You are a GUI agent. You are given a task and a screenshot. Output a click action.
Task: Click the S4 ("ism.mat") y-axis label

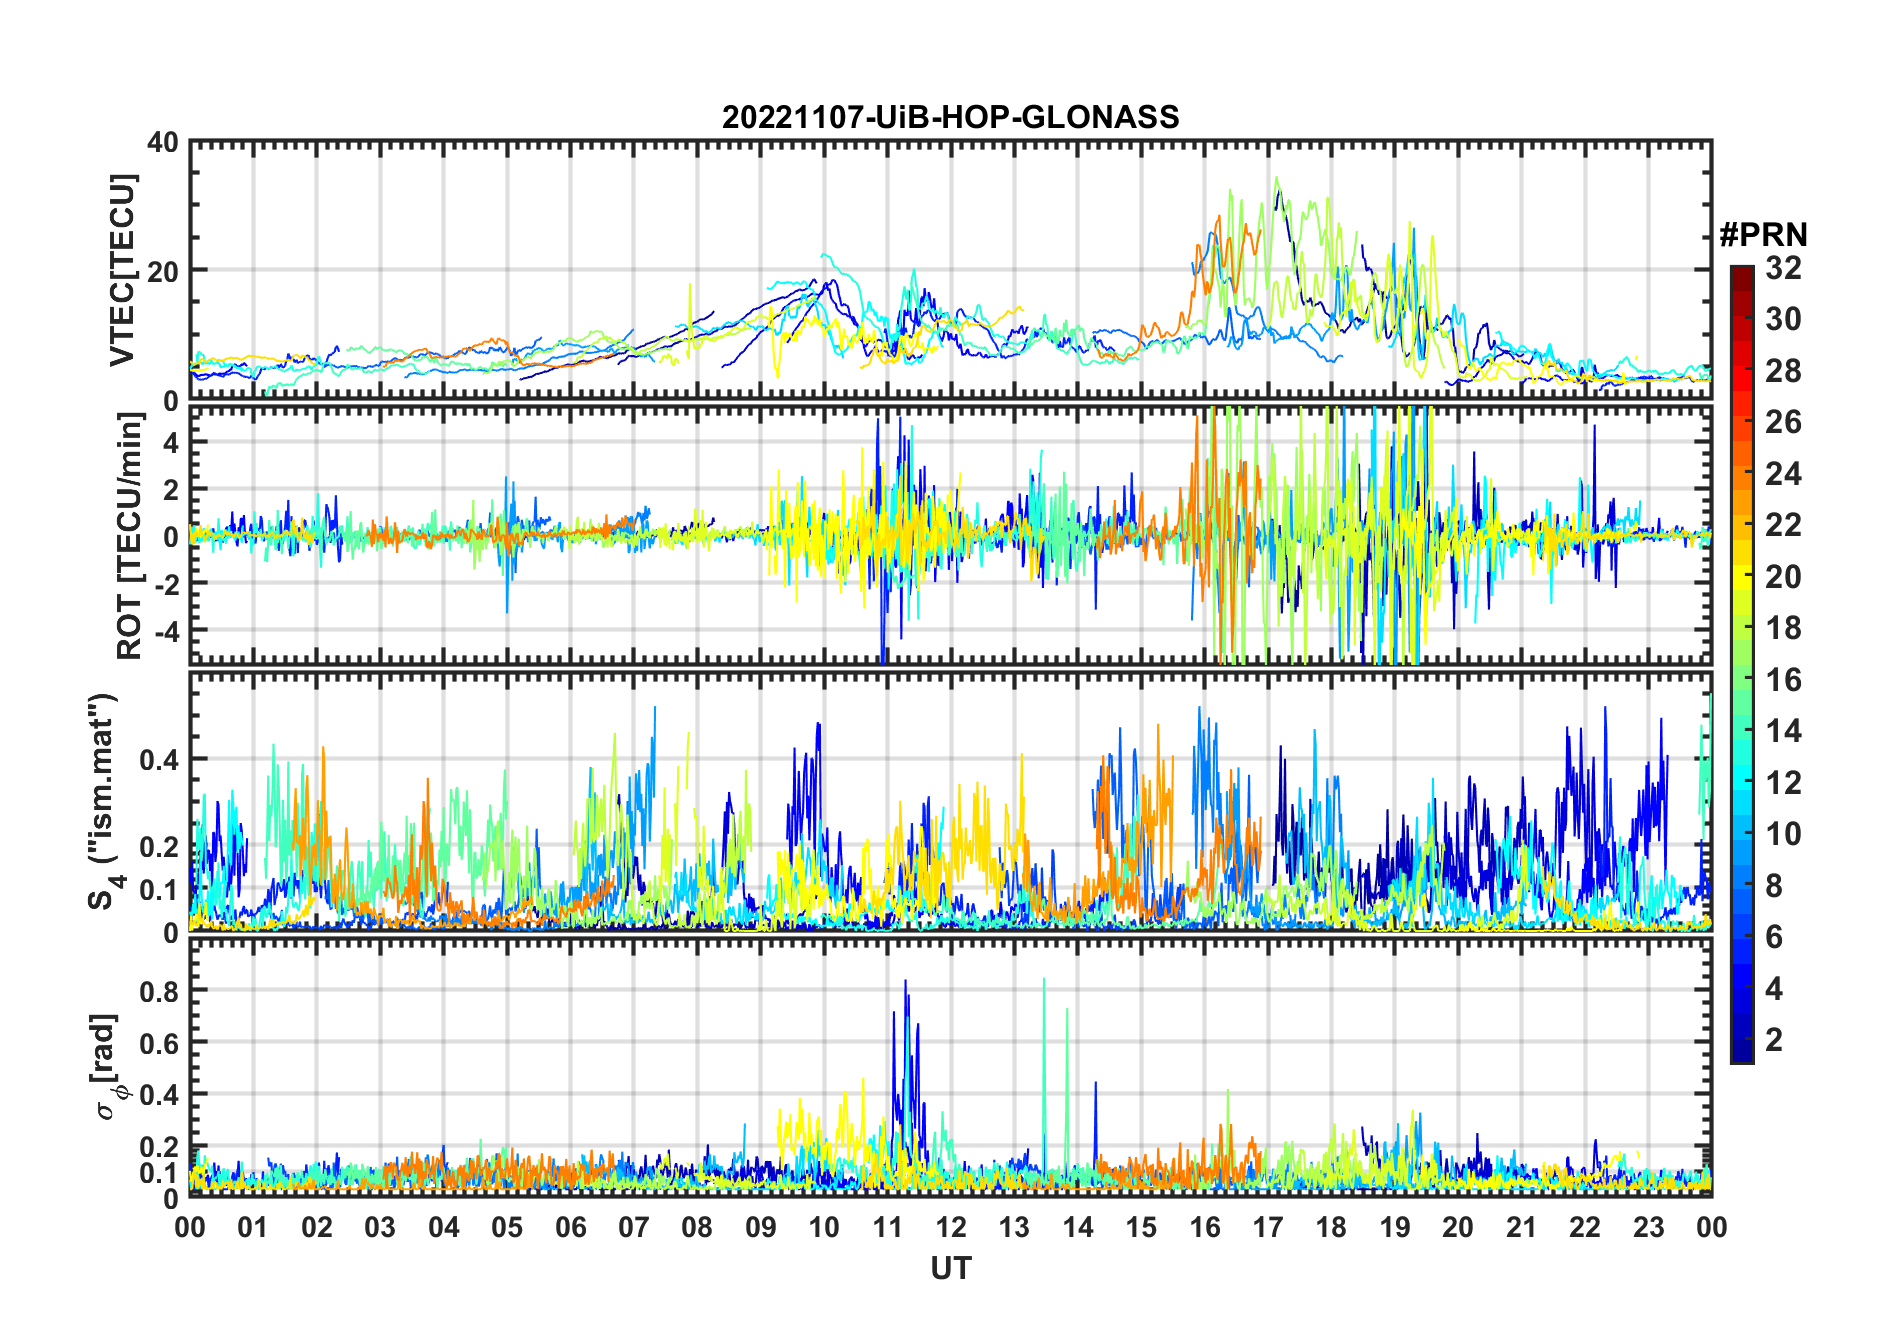[104, 802]
